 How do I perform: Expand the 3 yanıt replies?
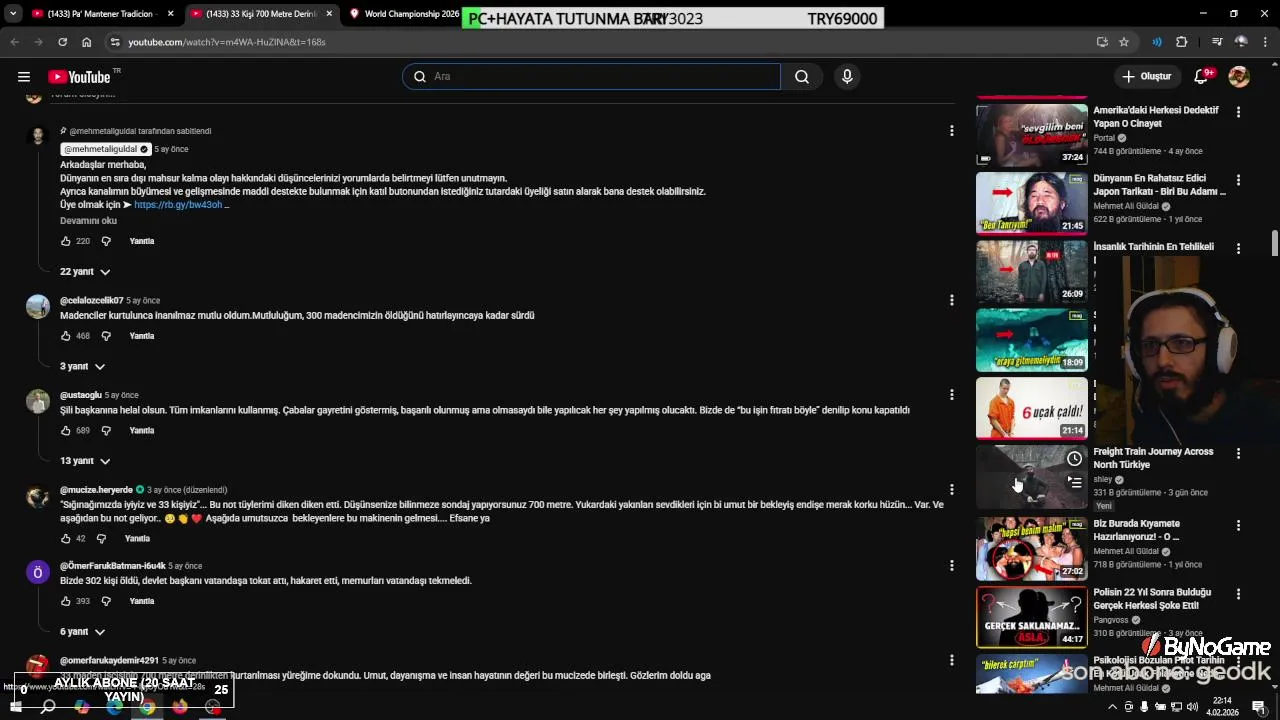tap(82, 366)
